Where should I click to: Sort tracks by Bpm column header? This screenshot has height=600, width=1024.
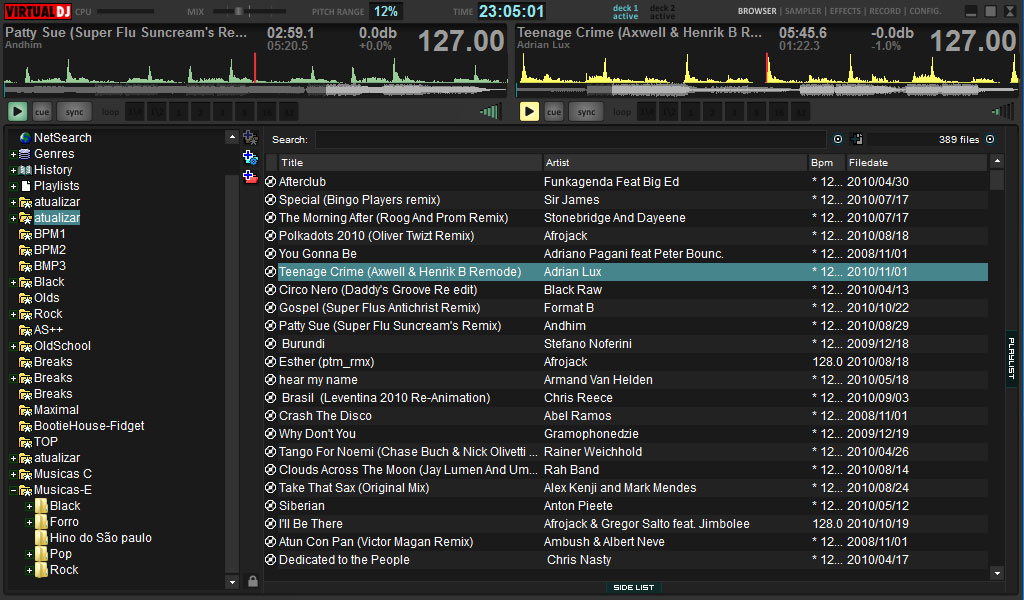[826, 163]
